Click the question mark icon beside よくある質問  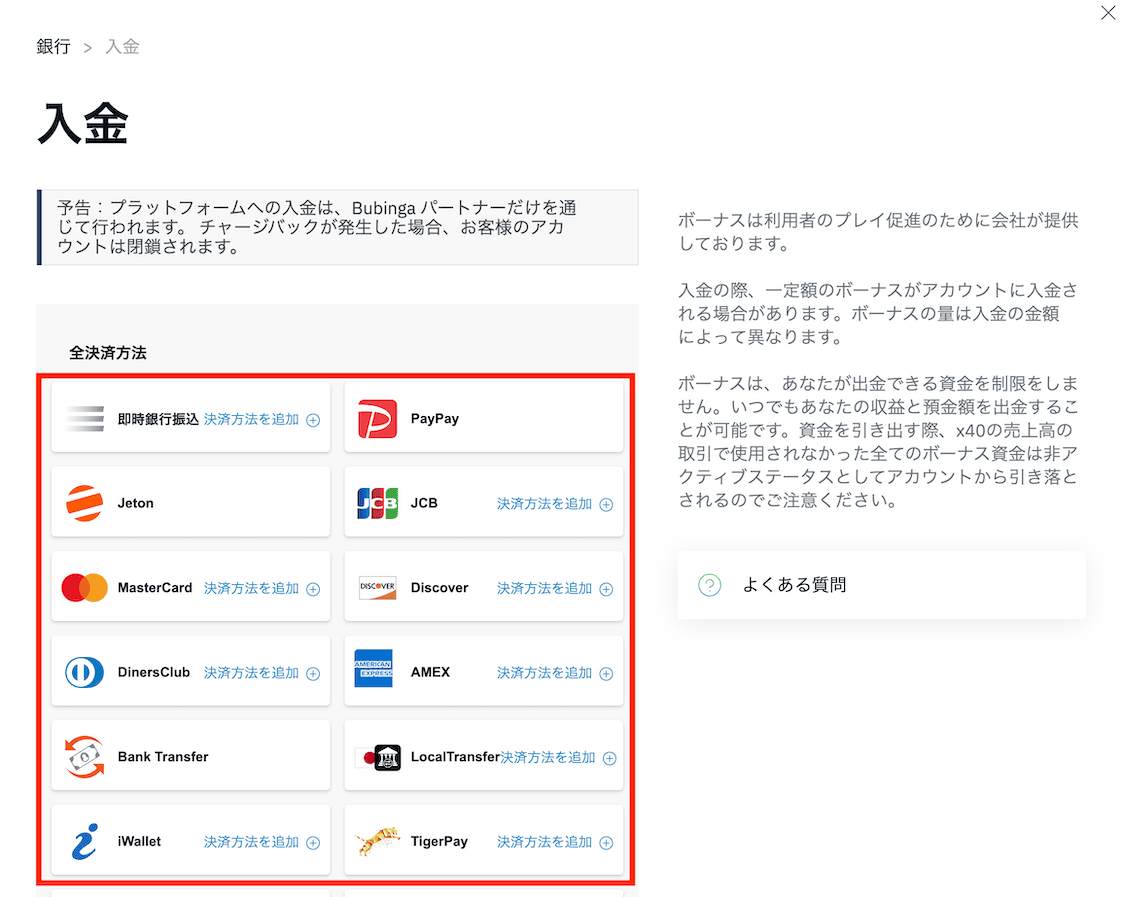point(709,585)
